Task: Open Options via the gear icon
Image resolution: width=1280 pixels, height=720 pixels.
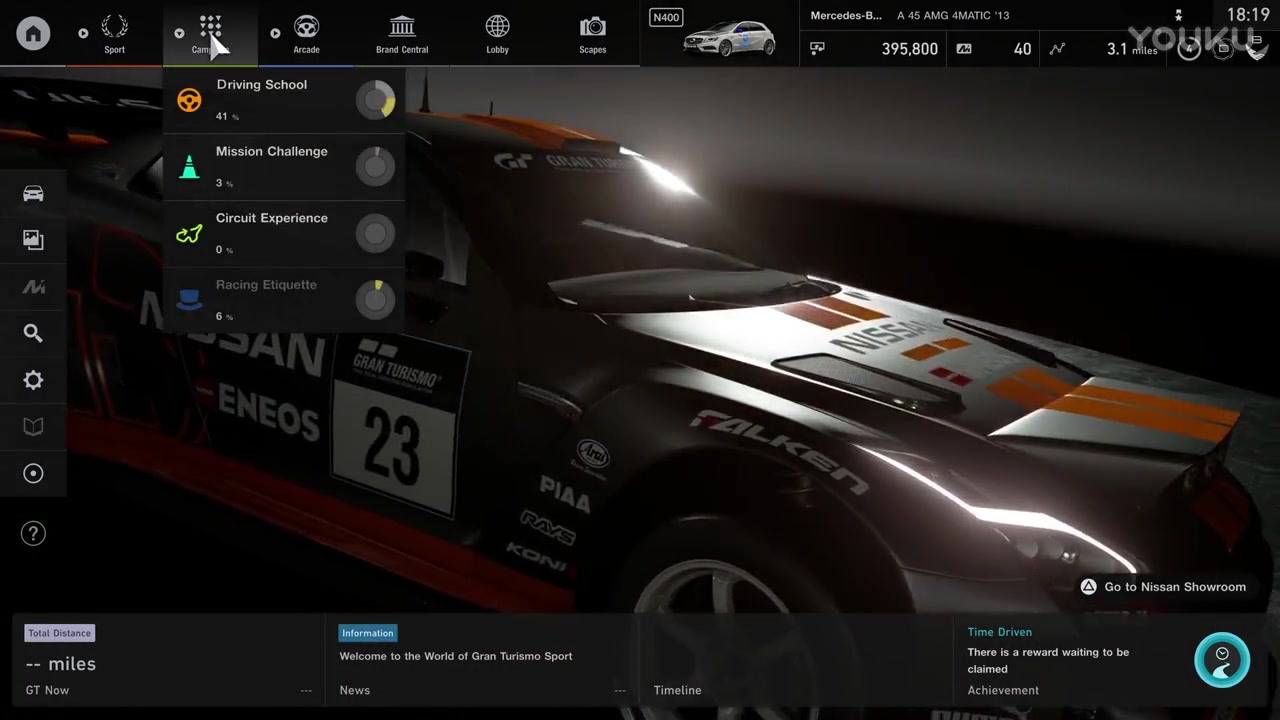Action: click(x=33, y=380)
